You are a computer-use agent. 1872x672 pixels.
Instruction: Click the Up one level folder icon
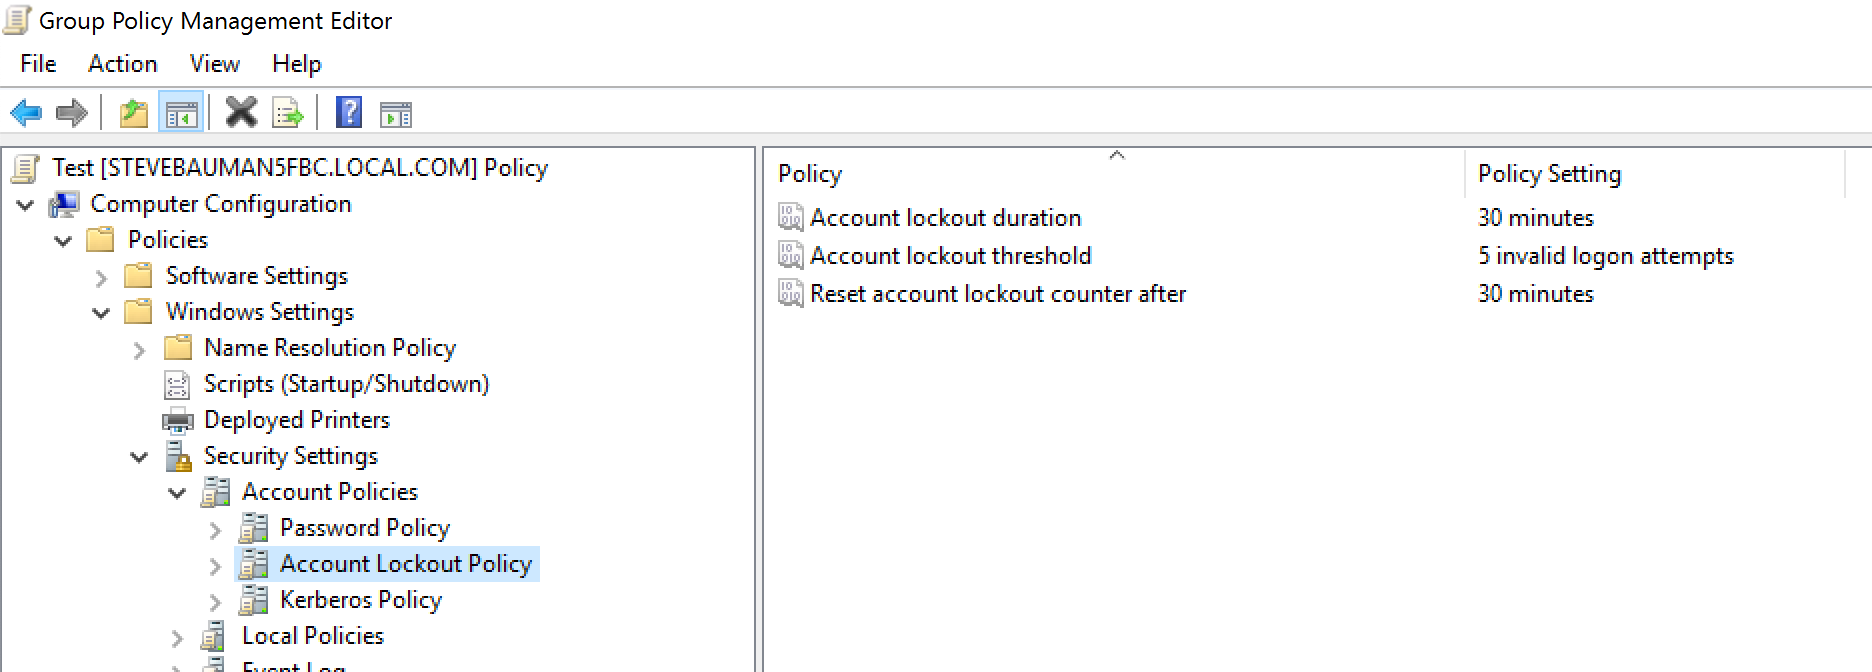(134, 112)
